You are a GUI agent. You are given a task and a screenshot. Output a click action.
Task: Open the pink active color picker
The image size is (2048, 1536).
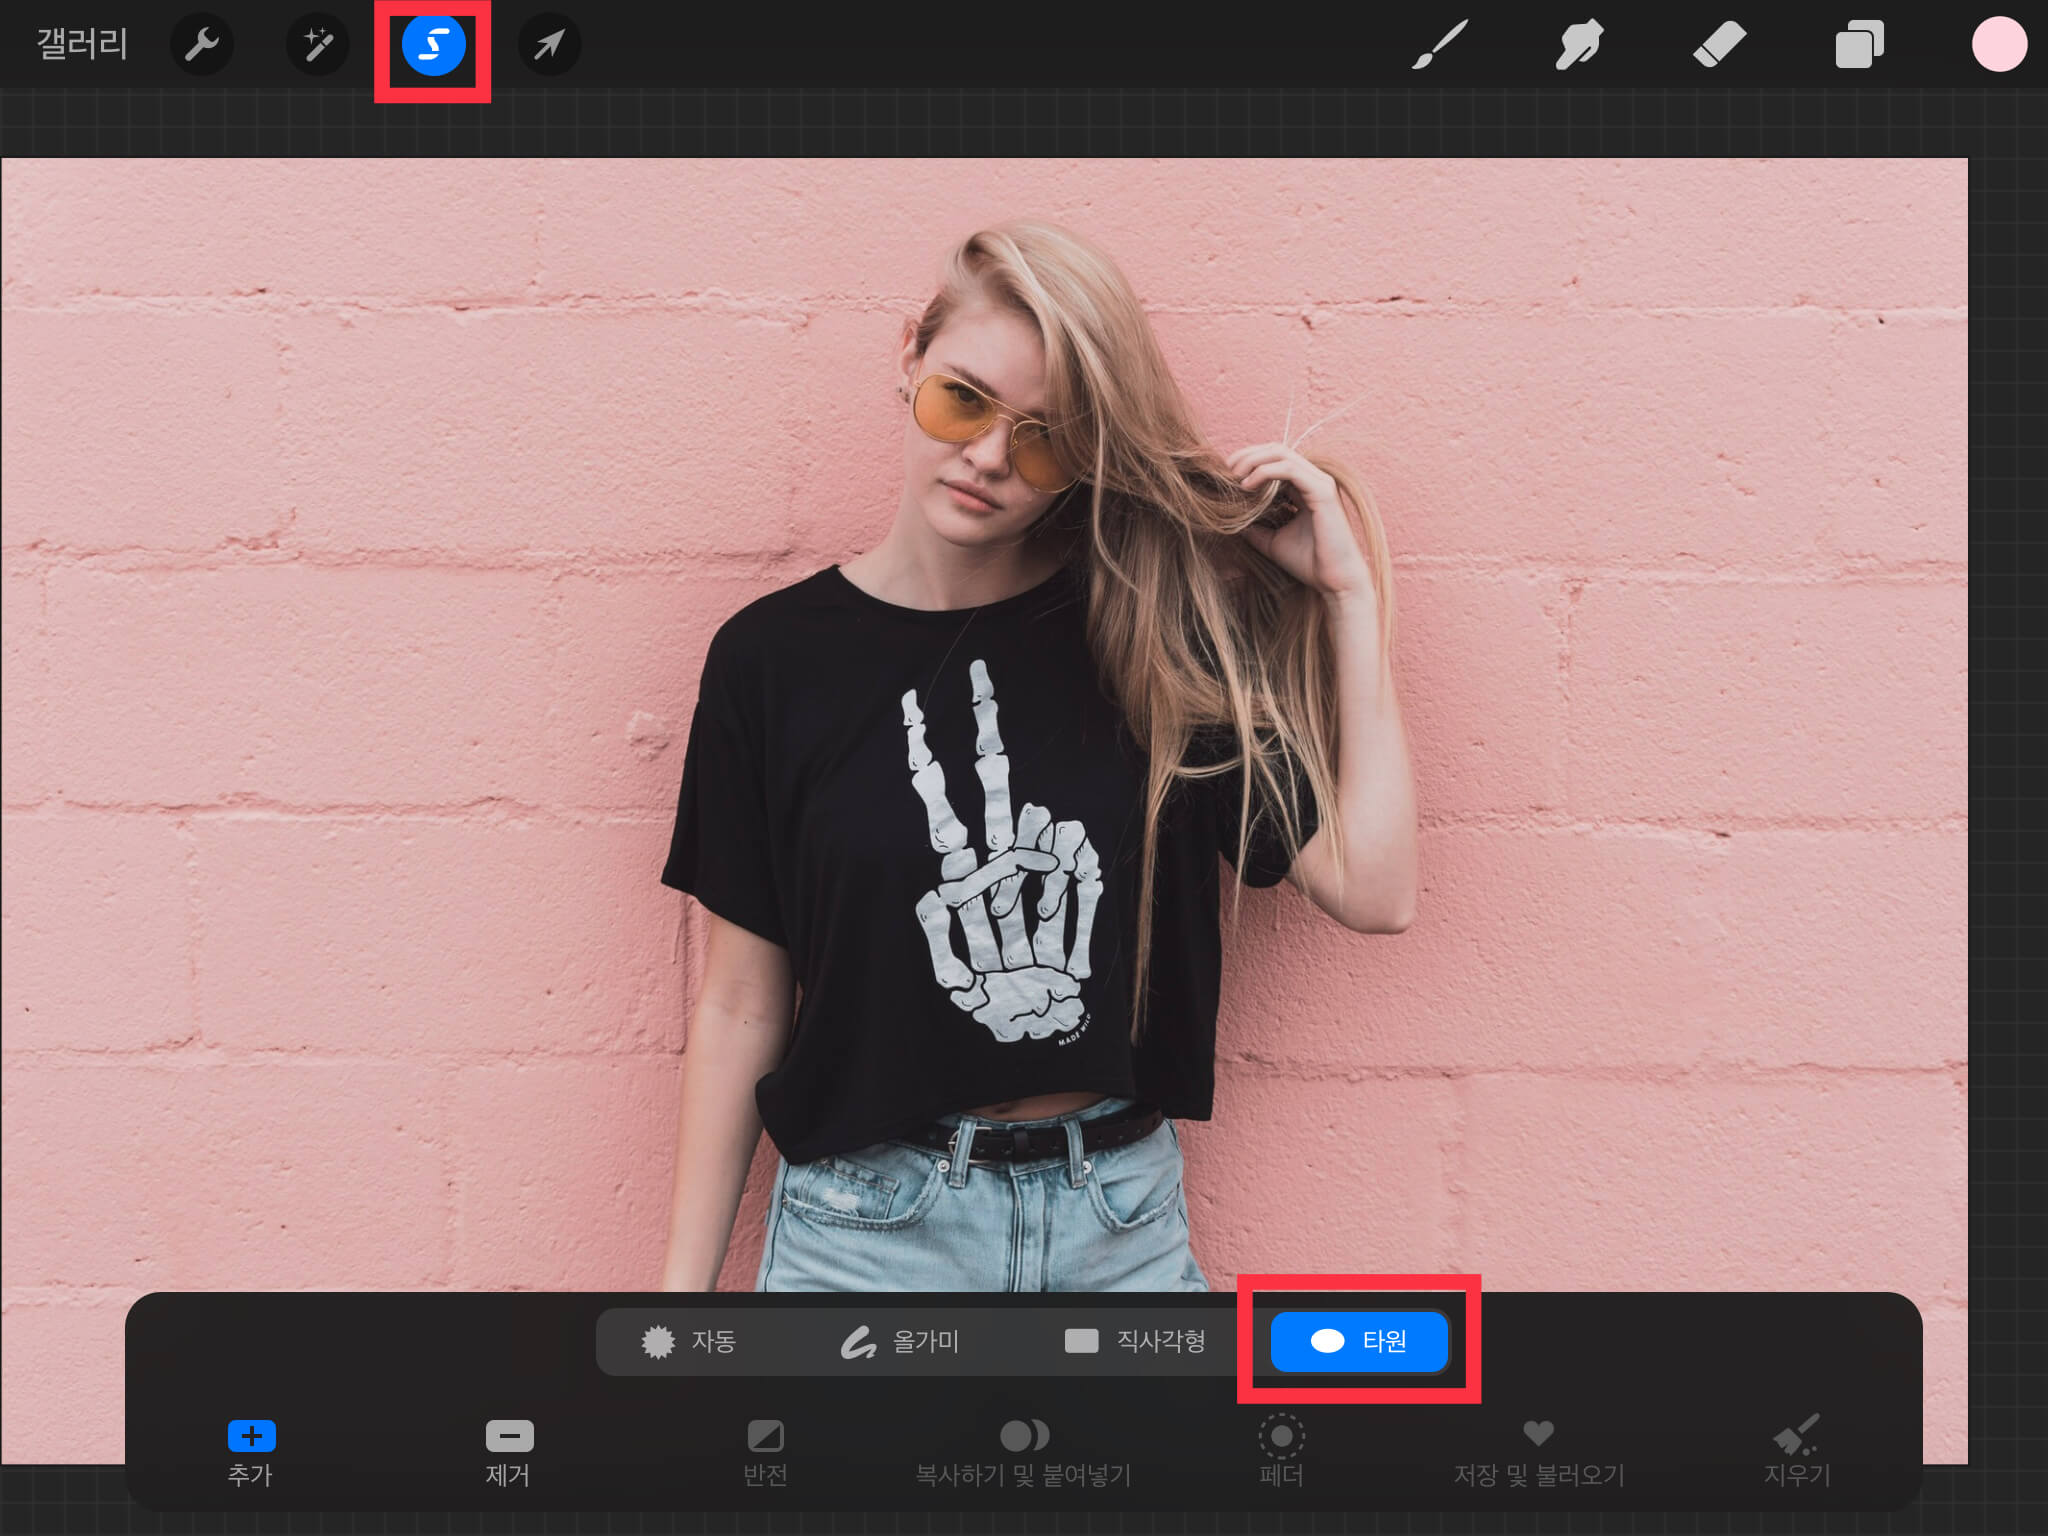[1999, 45]
